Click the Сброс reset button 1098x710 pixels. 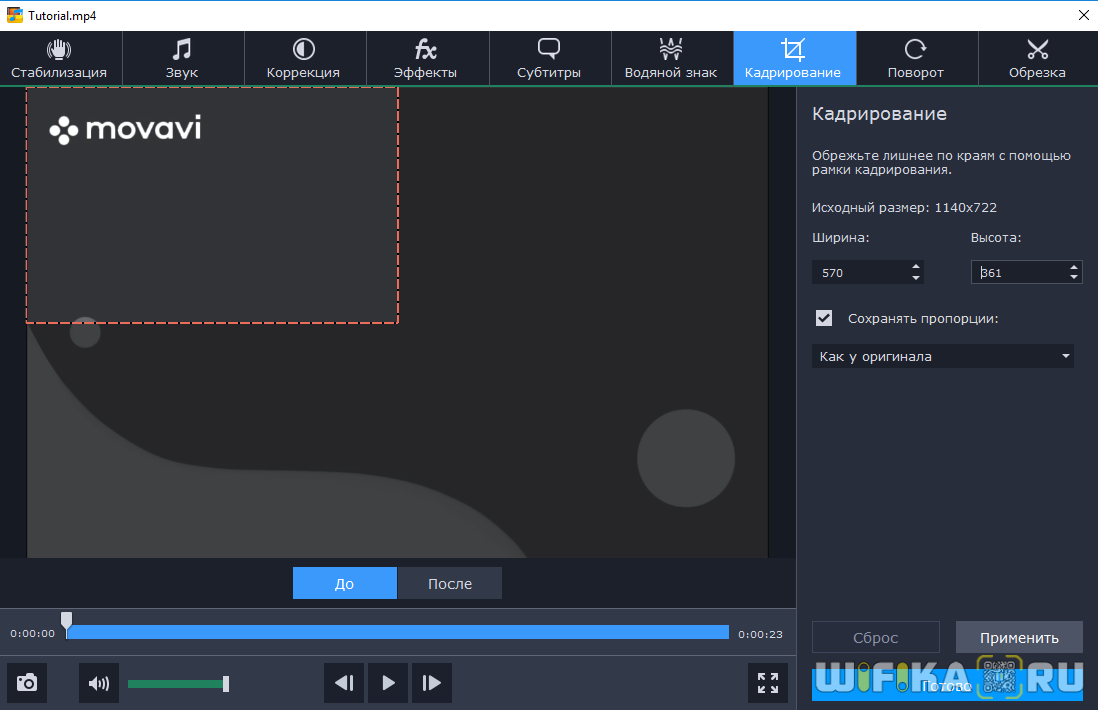pyautogui.click(x=875, y=637)
